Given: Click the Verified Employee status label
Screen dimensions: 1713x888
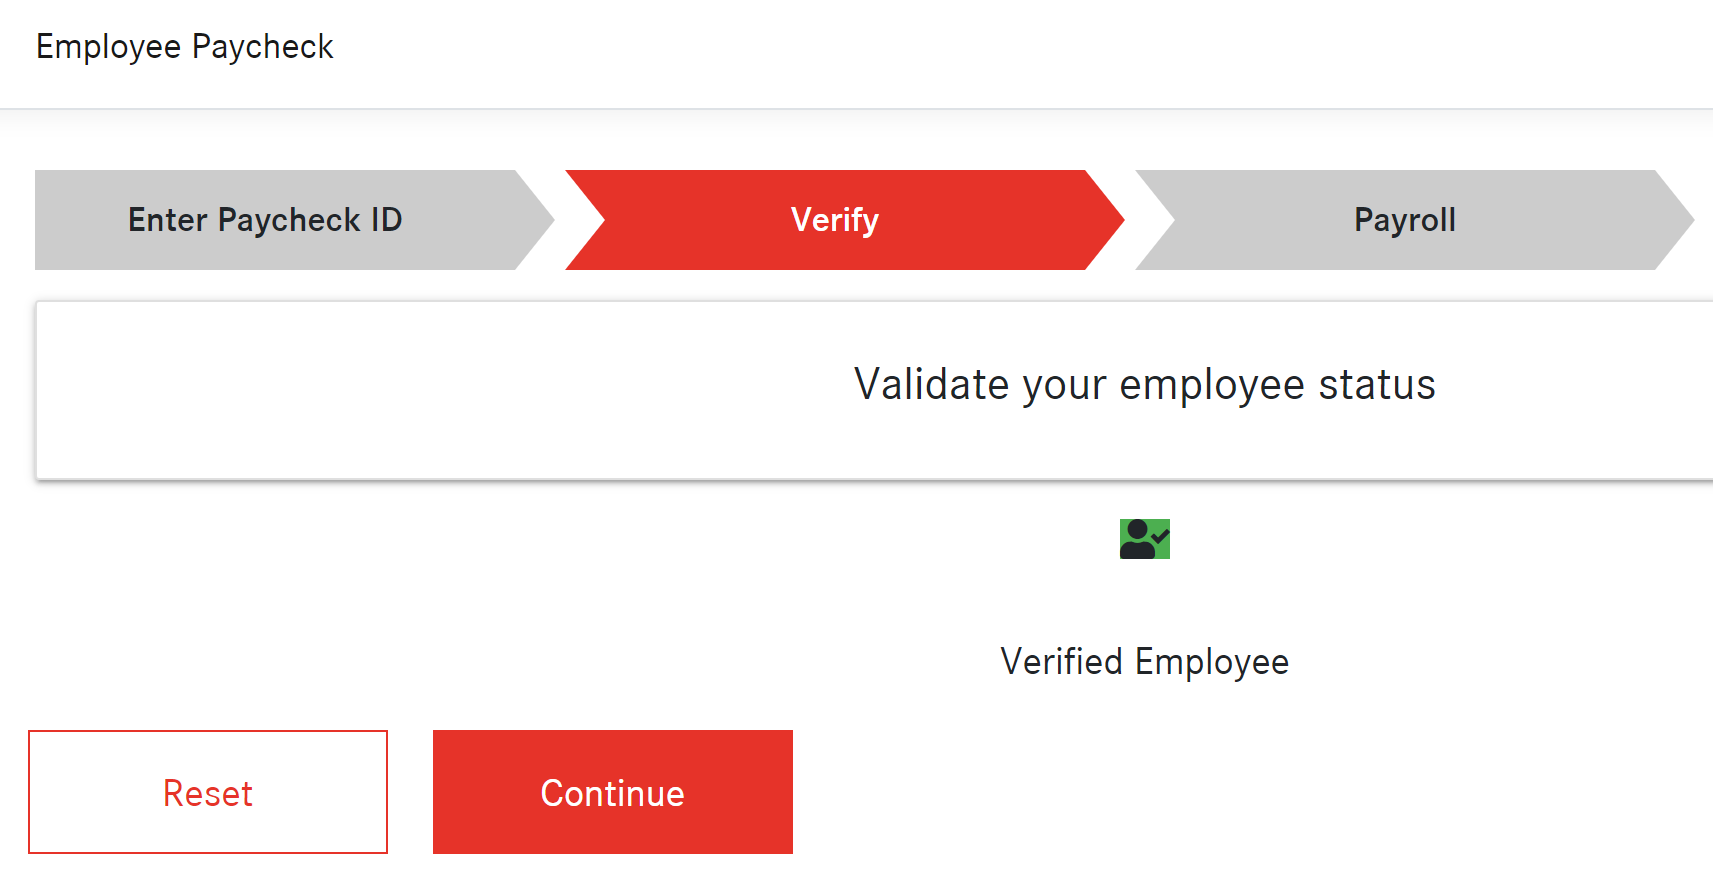Looking at the screenshot, I should pos(1145,661).
